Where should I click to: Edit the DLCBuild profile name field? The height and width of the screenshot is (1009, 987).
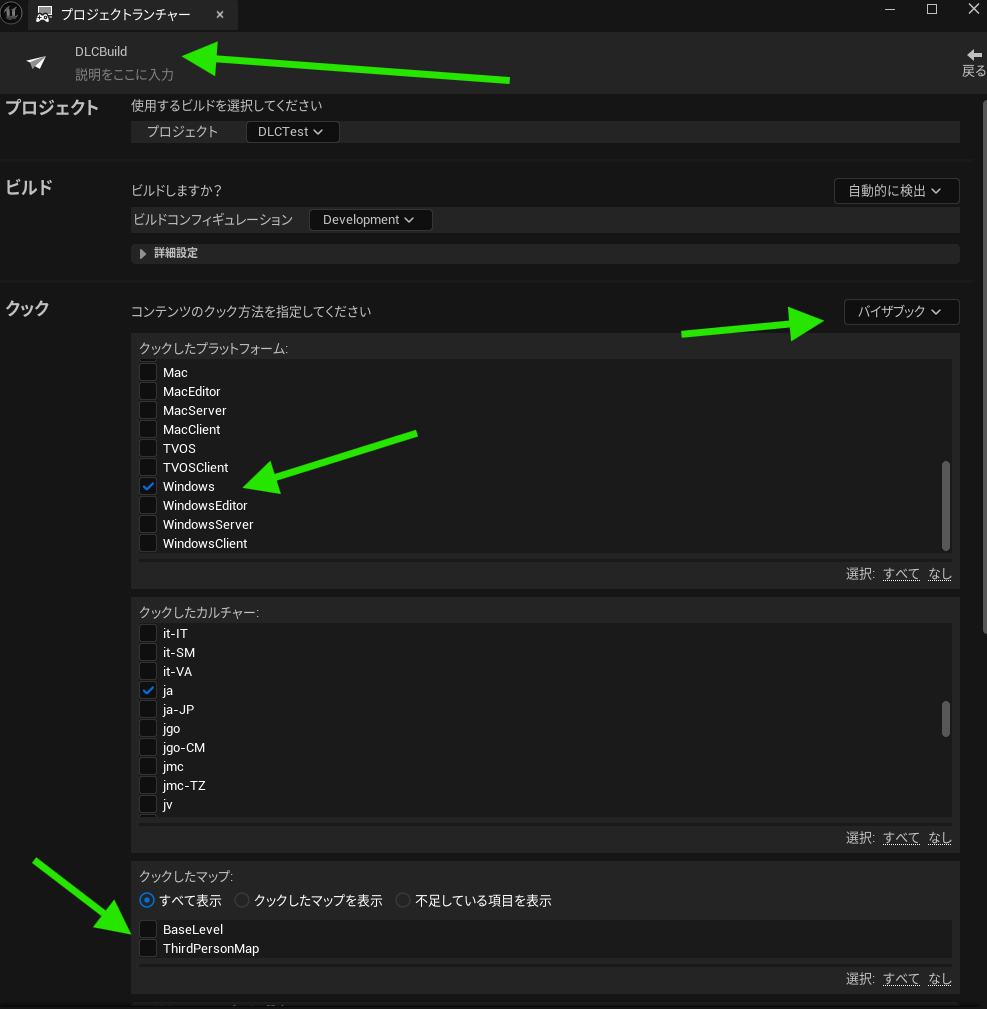tap(101, 51)
